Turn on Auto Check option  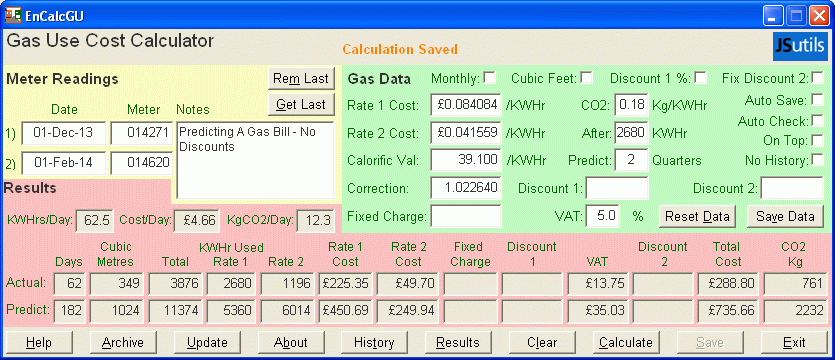[x=817, y=121]
